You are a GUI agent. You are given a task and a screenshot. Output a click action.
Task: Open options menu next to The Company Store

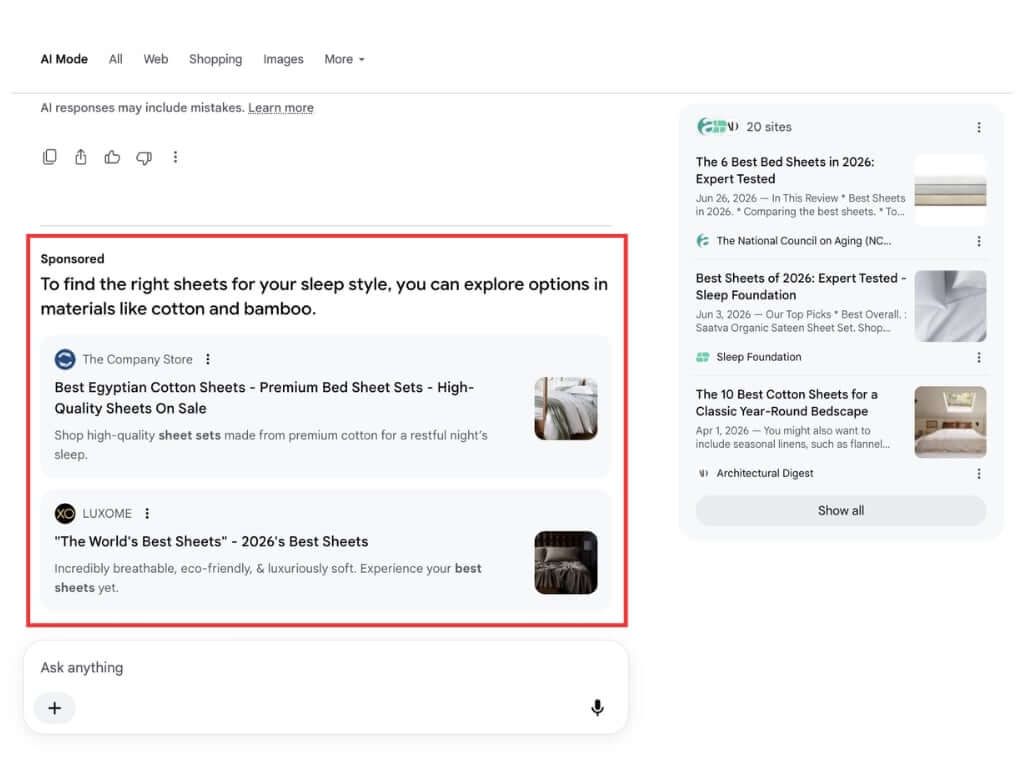tap(208, 359)
